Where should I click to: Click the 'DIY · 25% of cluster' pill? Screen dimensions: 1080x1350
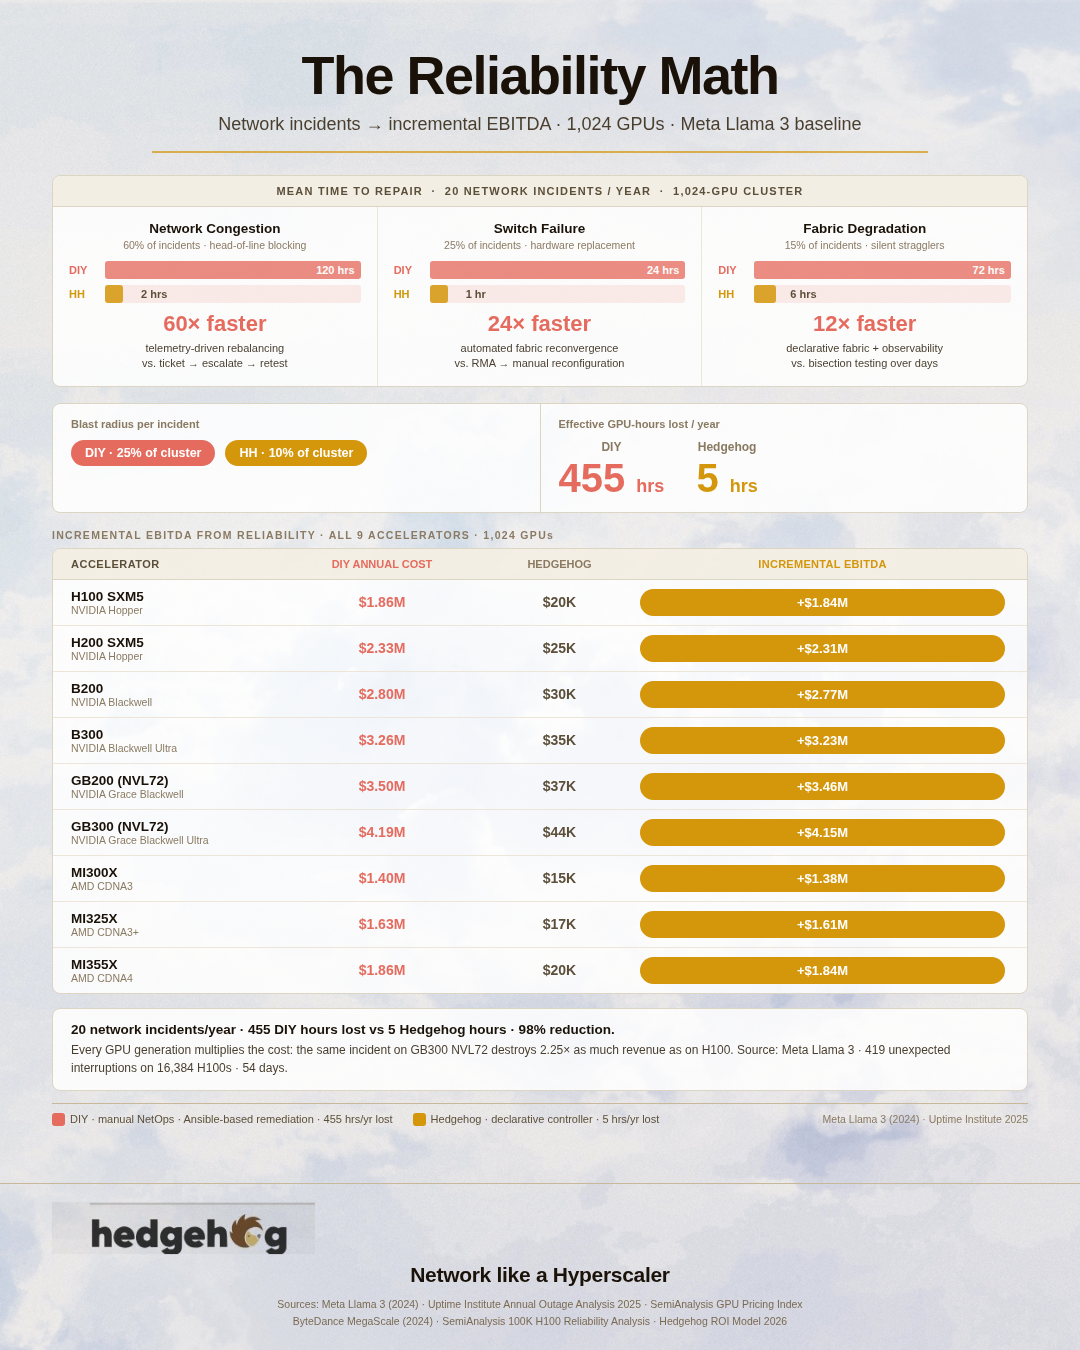[143, 453]
